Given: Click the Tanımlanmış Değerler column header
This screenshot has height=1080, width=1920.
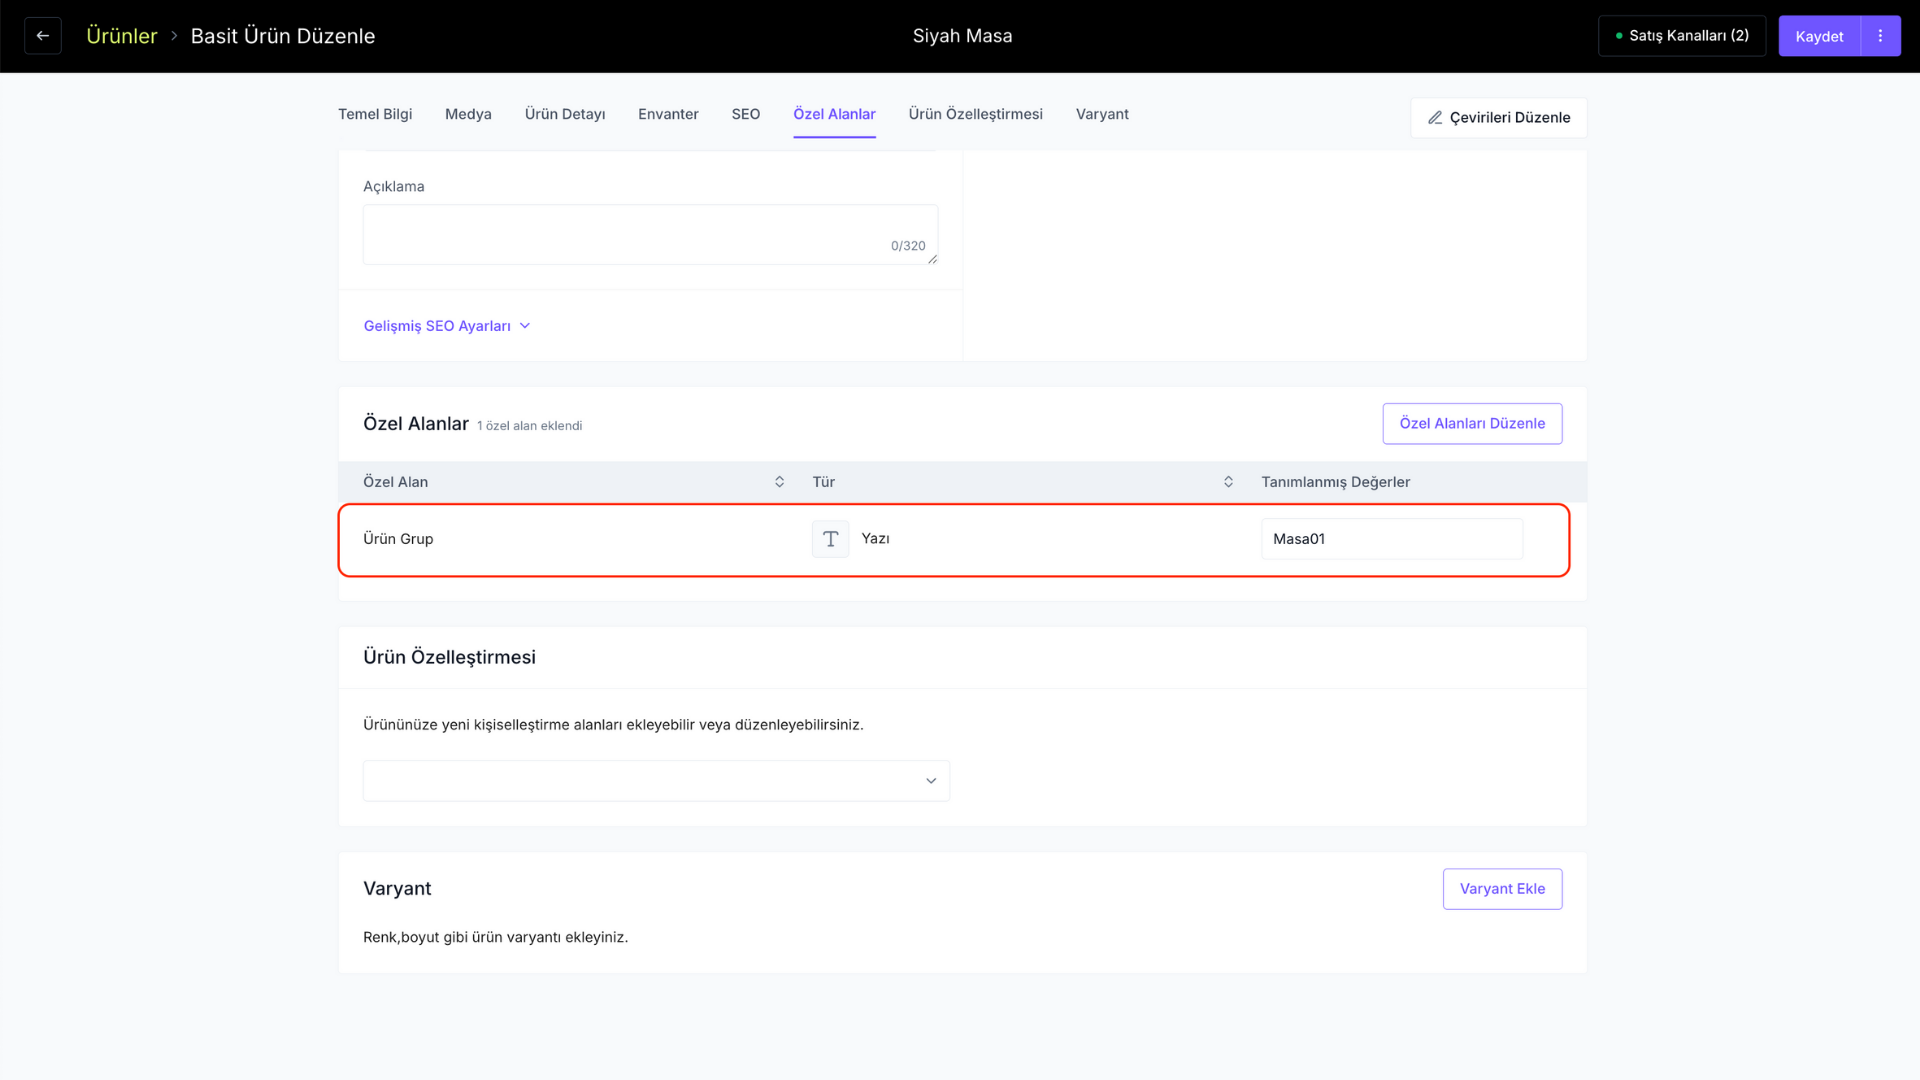Looking at the screenshot, I should coord(1335,482).
